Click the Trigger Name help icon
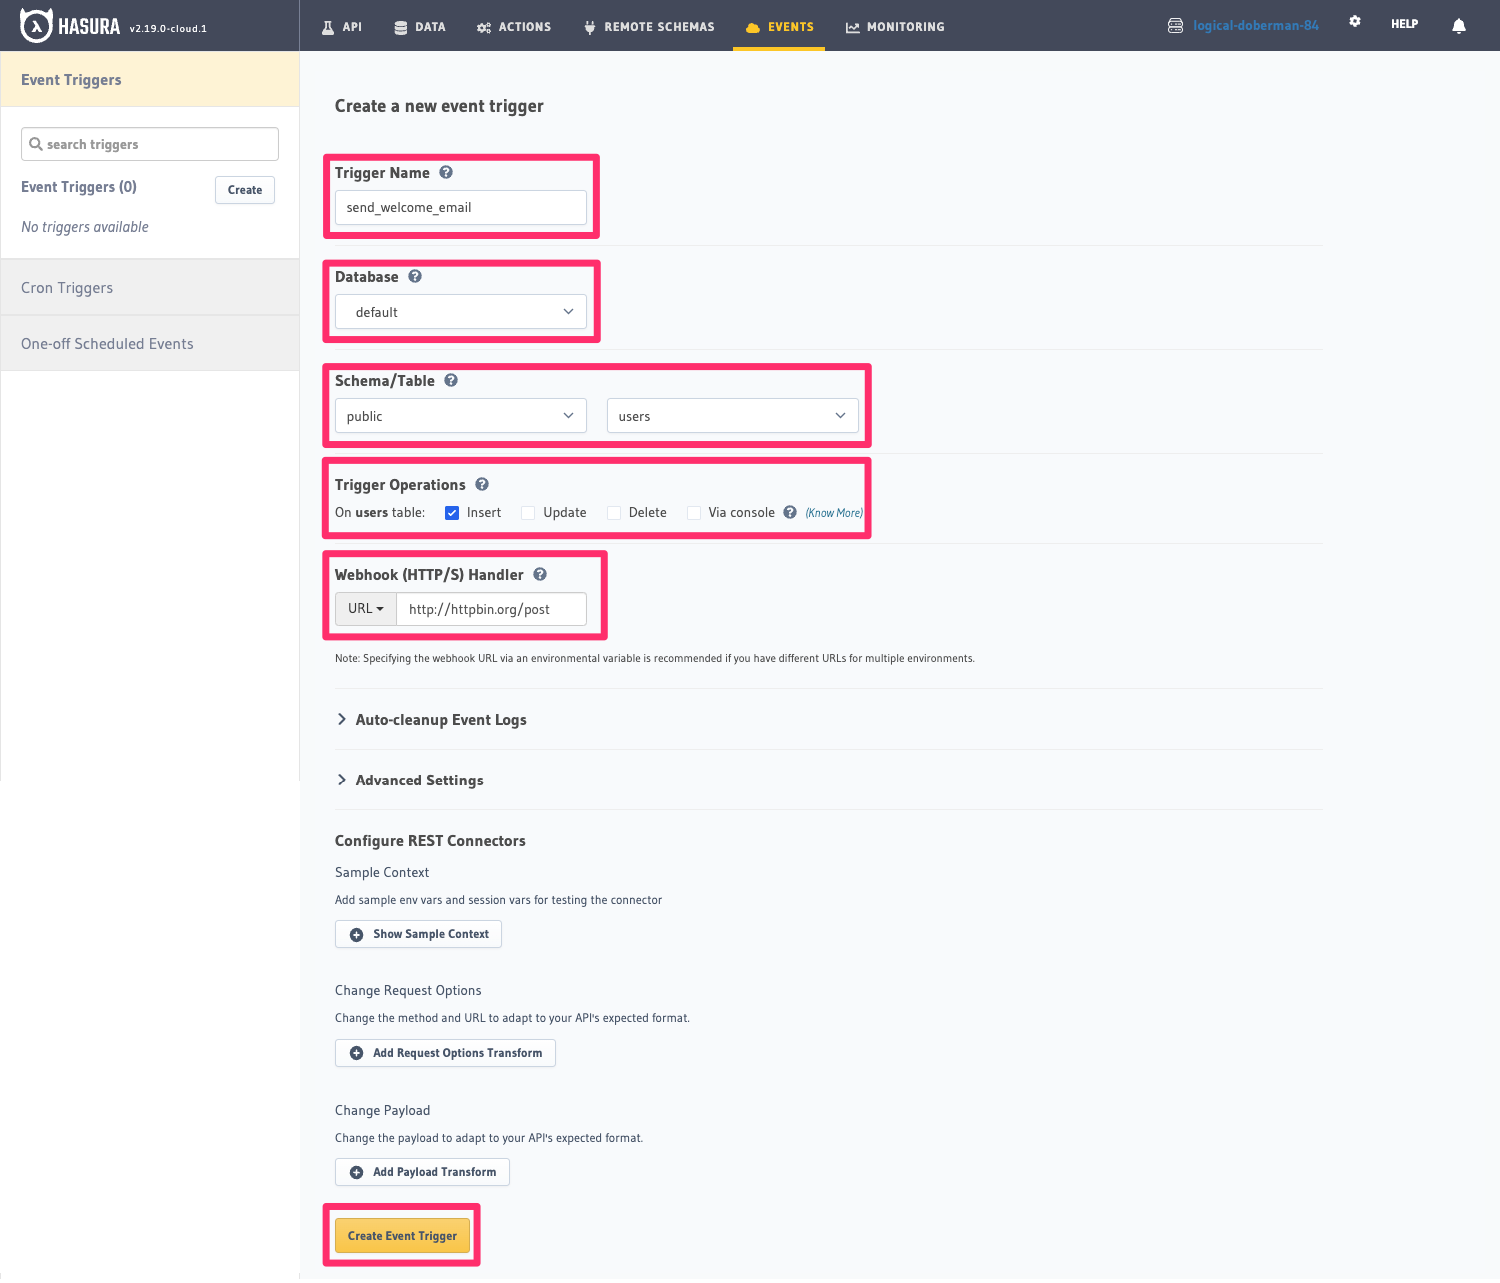This screenshot has height=1283, width=1500. point(446,172)
